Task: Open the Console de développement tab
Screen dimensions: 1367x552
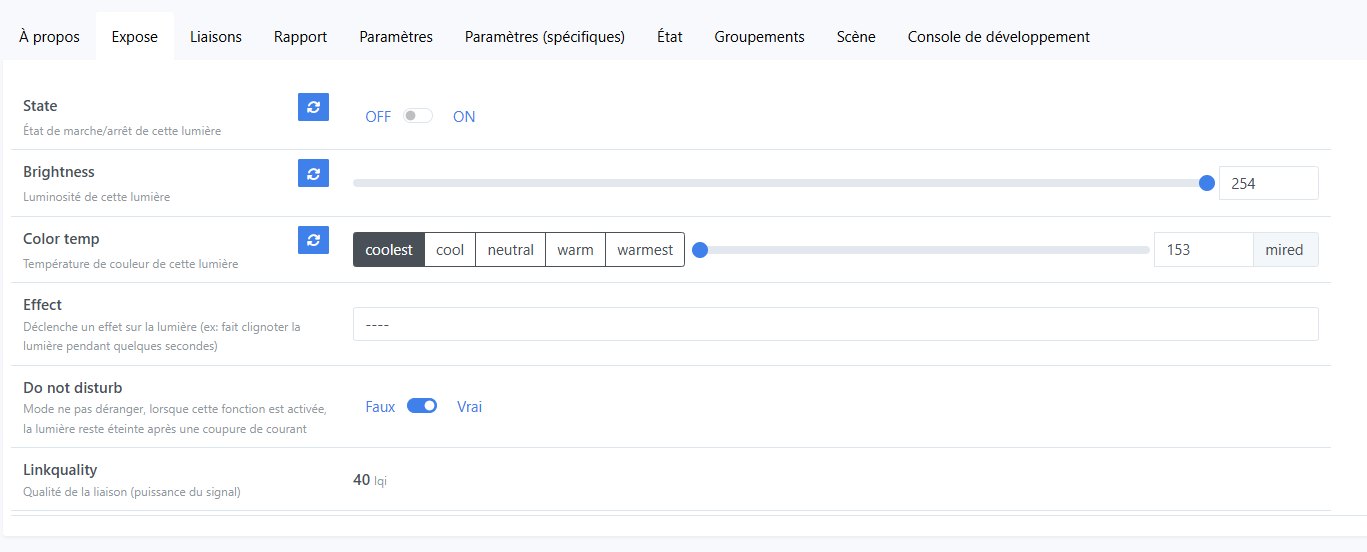Action: pos(999,37)
